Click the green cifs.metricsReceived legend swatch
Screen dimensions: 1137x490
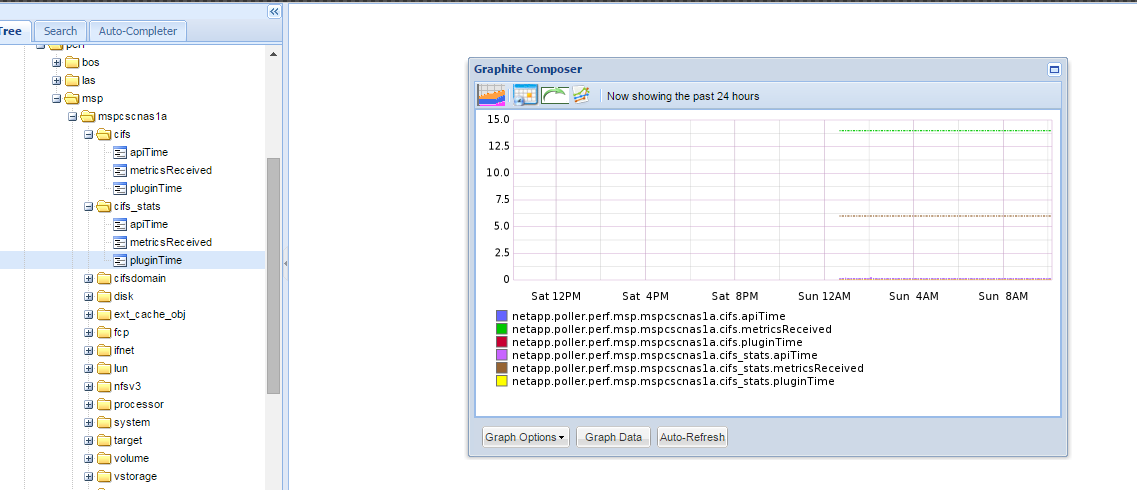point(502,329)
